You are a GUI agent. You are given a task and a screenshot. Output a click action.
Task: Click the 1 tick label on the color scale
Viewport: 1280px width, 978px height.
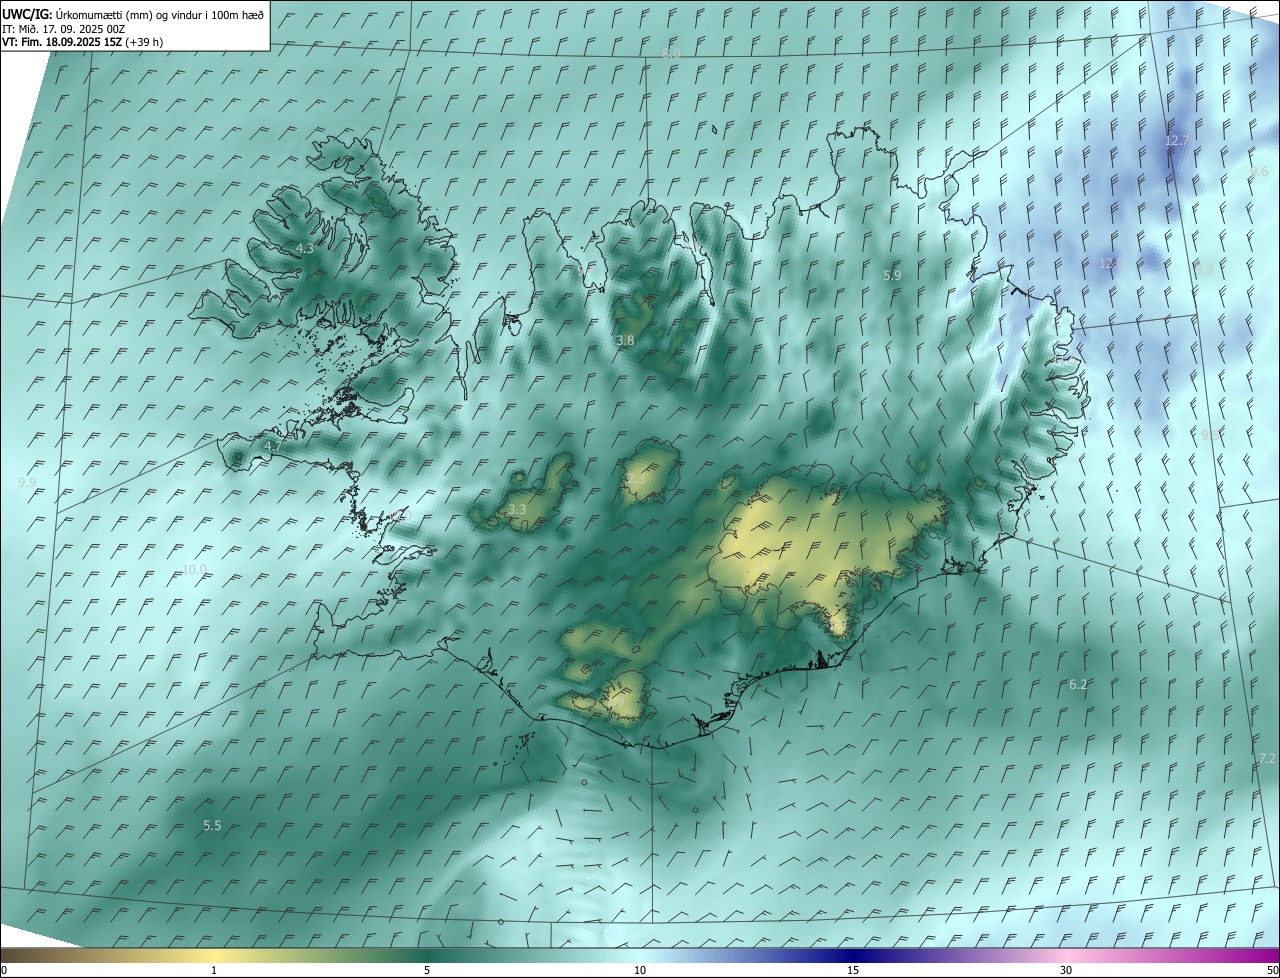click(214, 970)
